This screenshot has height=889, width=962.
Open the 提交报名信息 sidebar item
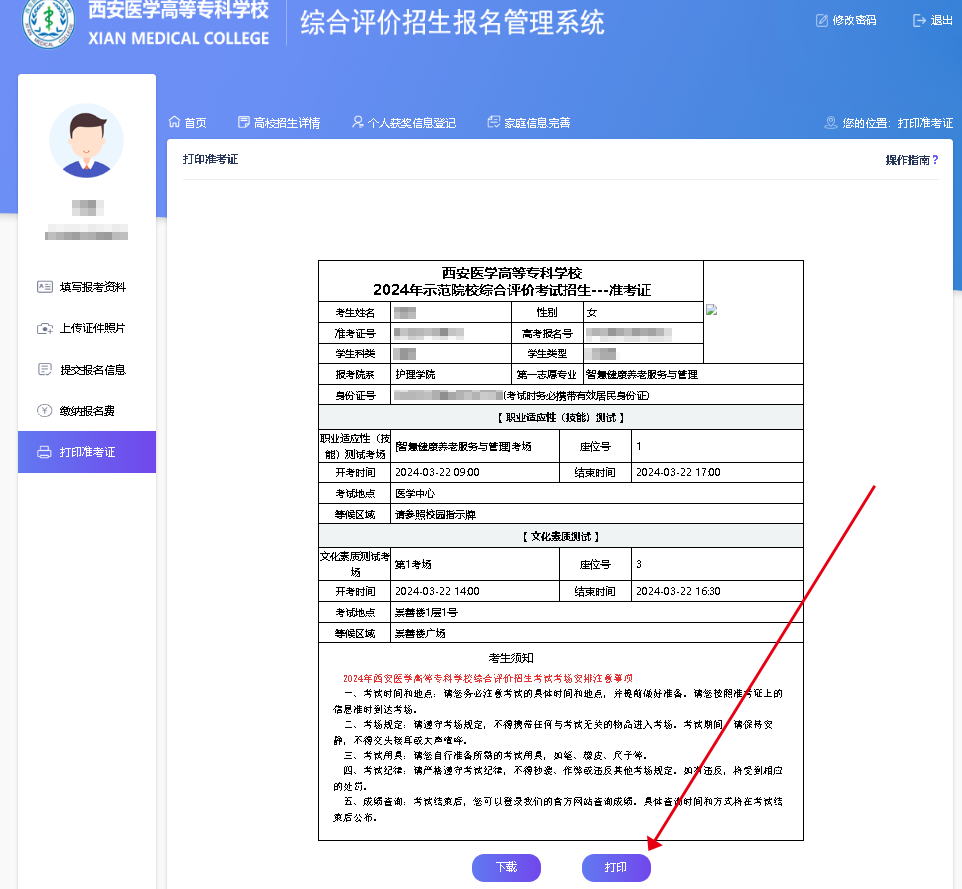(x=92, y=369)
